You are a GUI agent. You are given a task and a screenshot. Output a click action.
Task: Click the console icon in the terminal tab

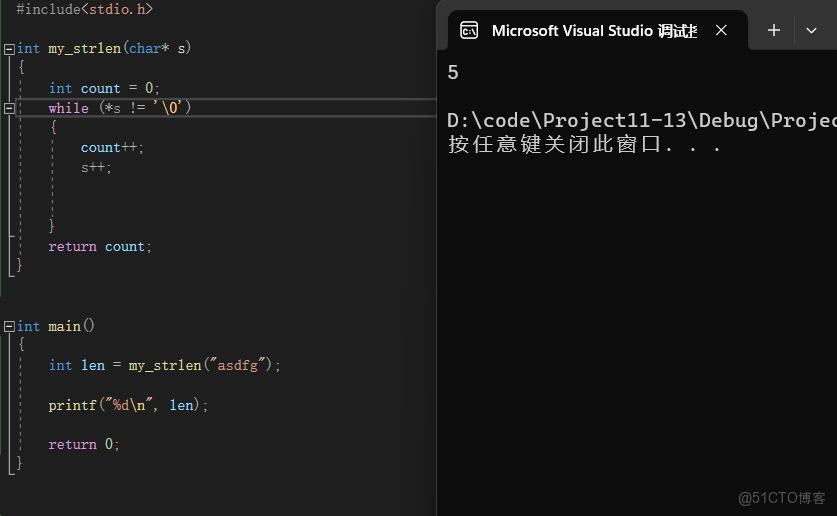[x=469, y=31]
